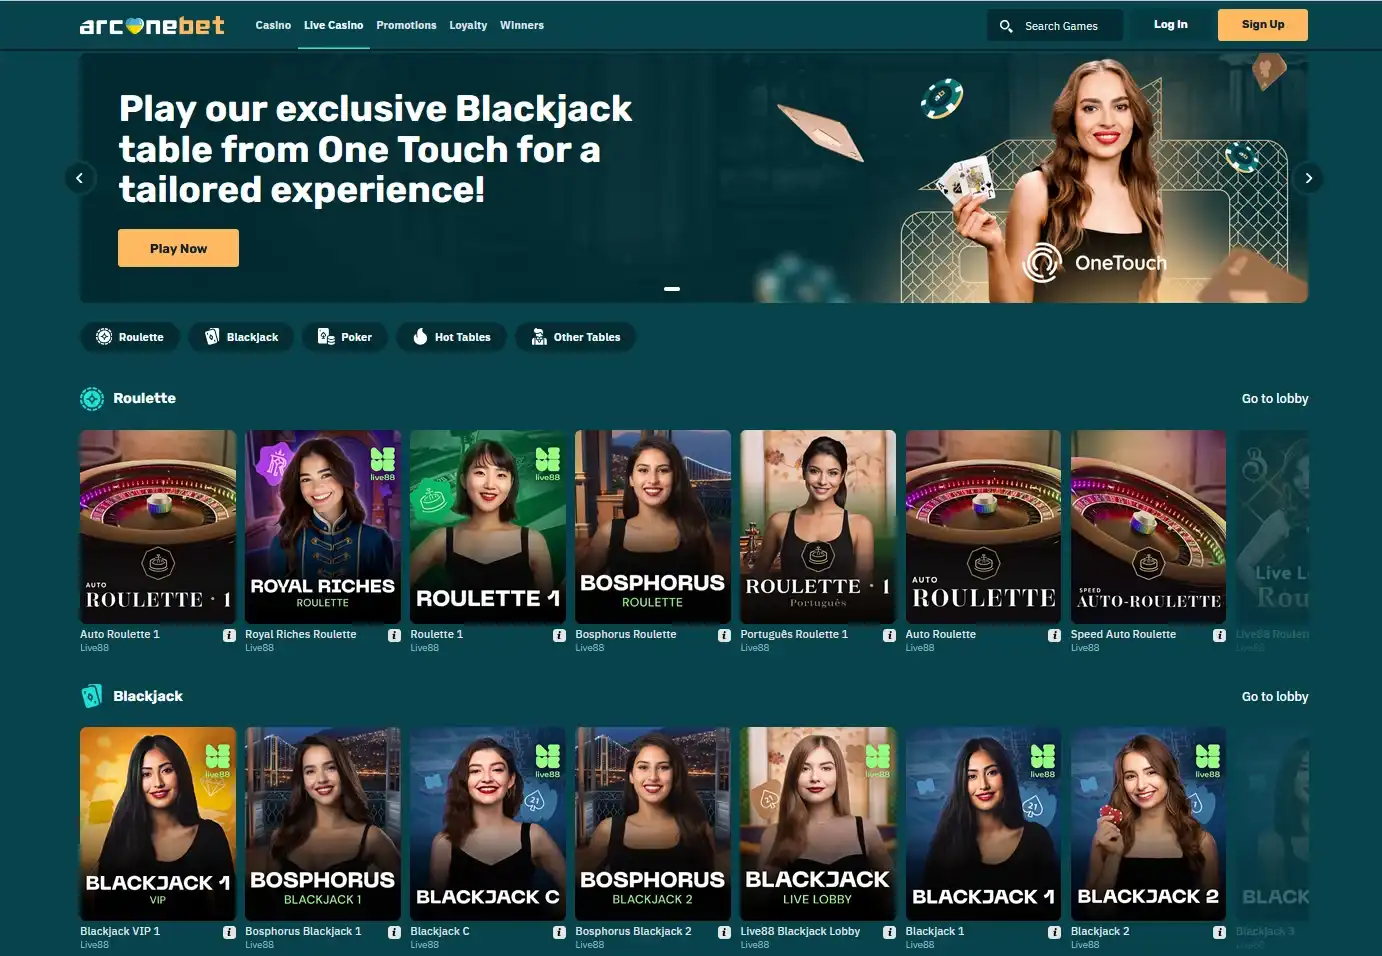The height and width of the screenshot is (956, 1382).
Task: Go to previous banner slide arrow
Action: tap(80, 178)
